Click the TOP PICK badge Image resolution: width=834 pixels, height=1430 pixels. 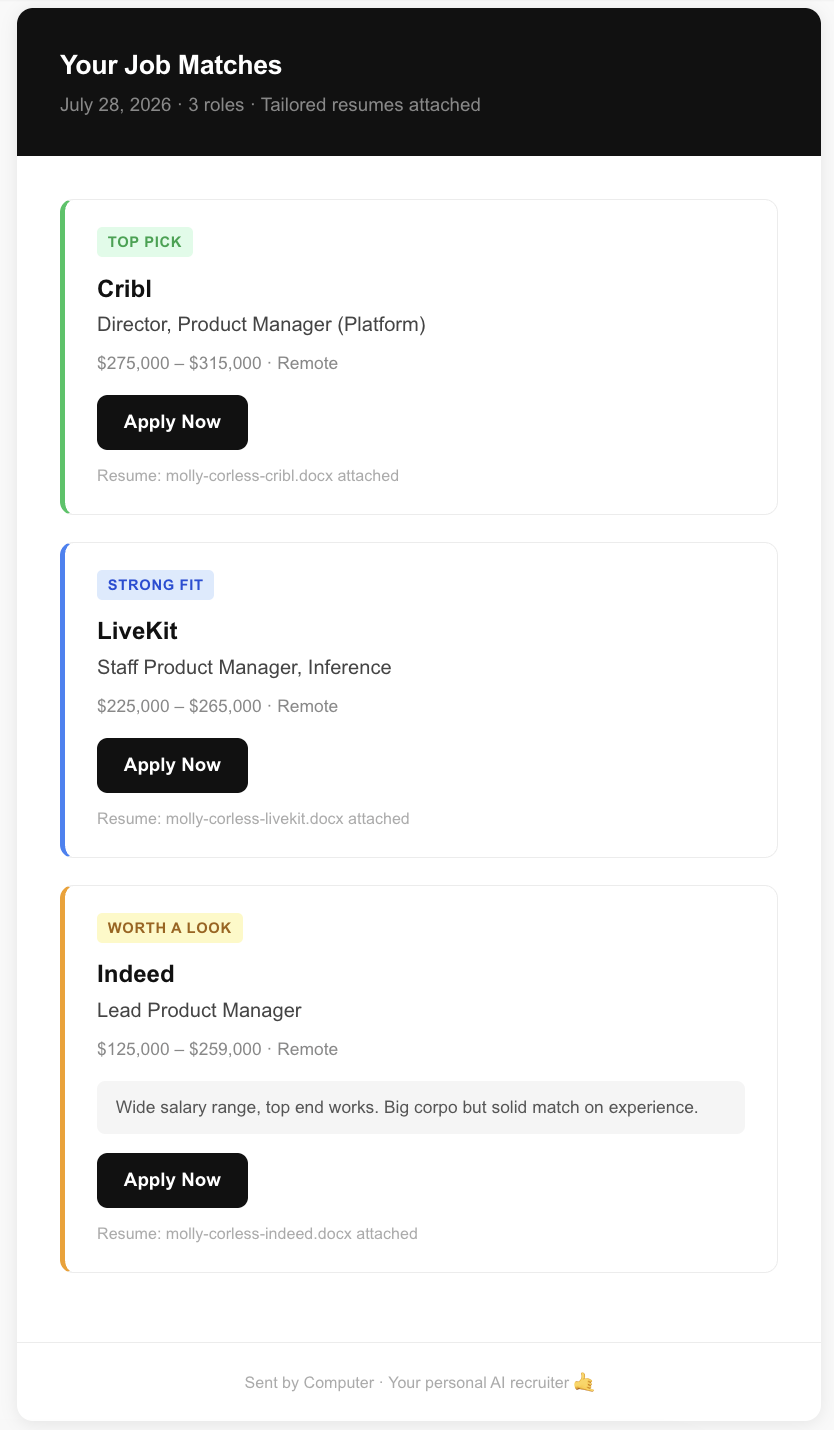145,242
